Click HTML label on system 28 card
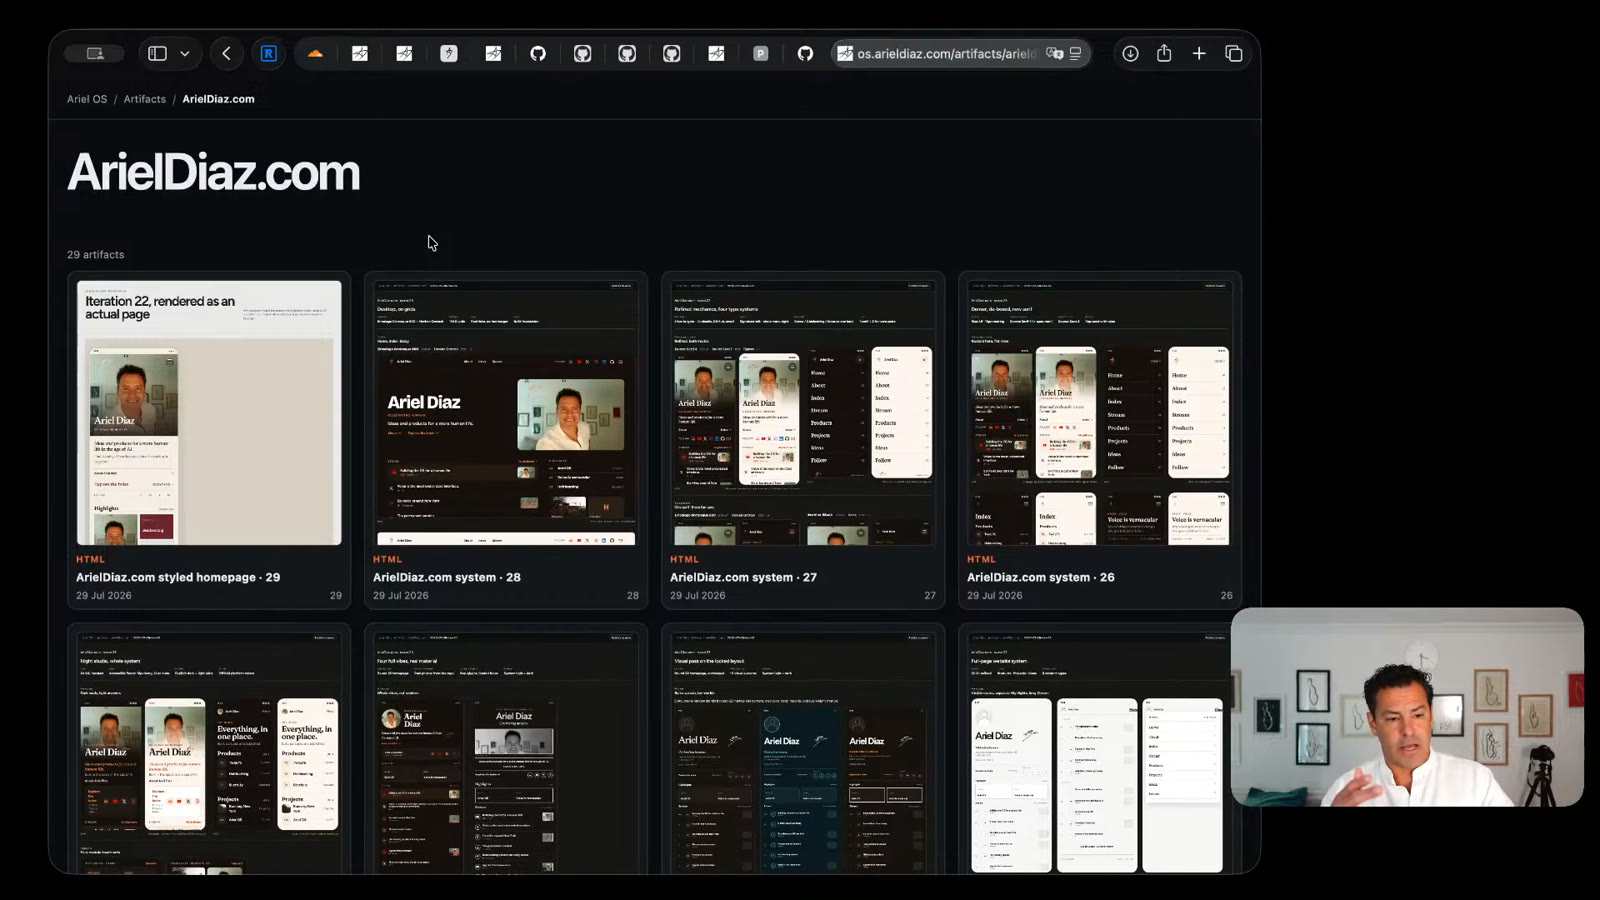This screenshot has width=1600, height=900. click(387, 559)
